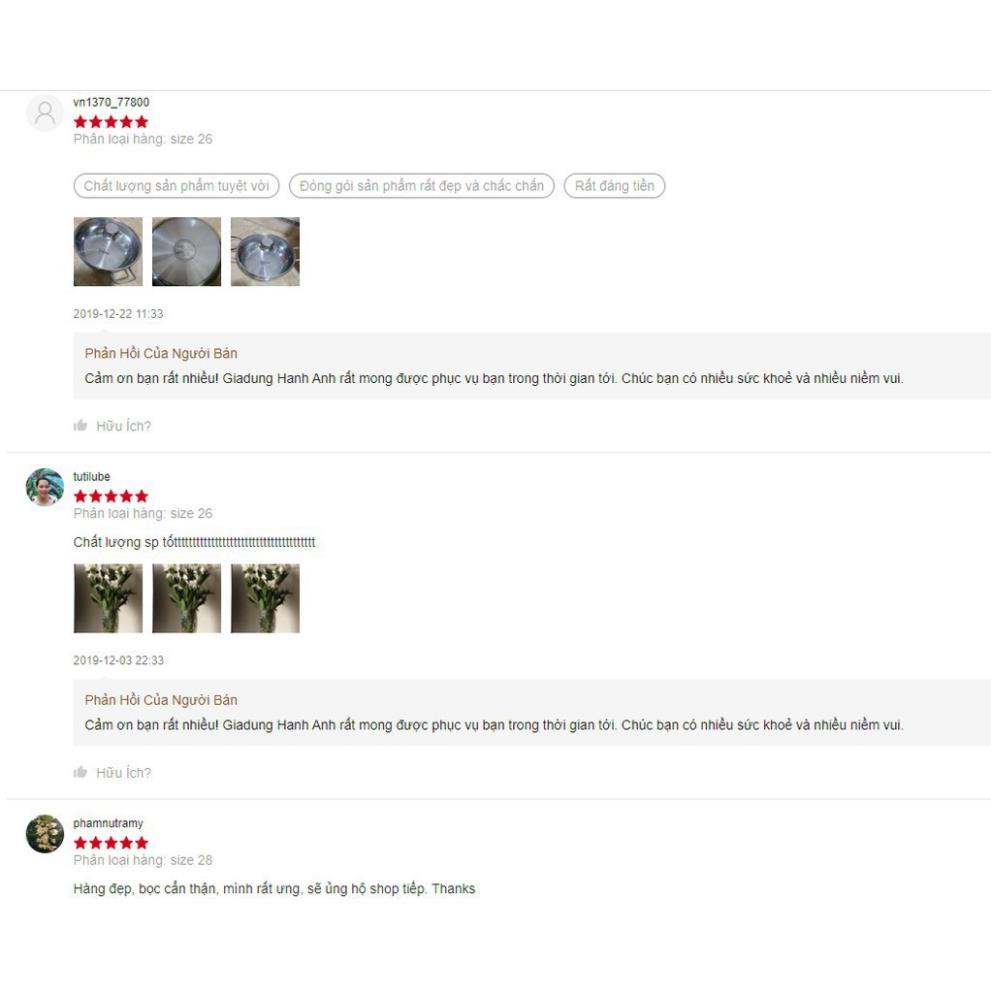Screen dimensions: 991x991
Task: Click the five-star rating of phamnutramy
Action: pos(111,842)
